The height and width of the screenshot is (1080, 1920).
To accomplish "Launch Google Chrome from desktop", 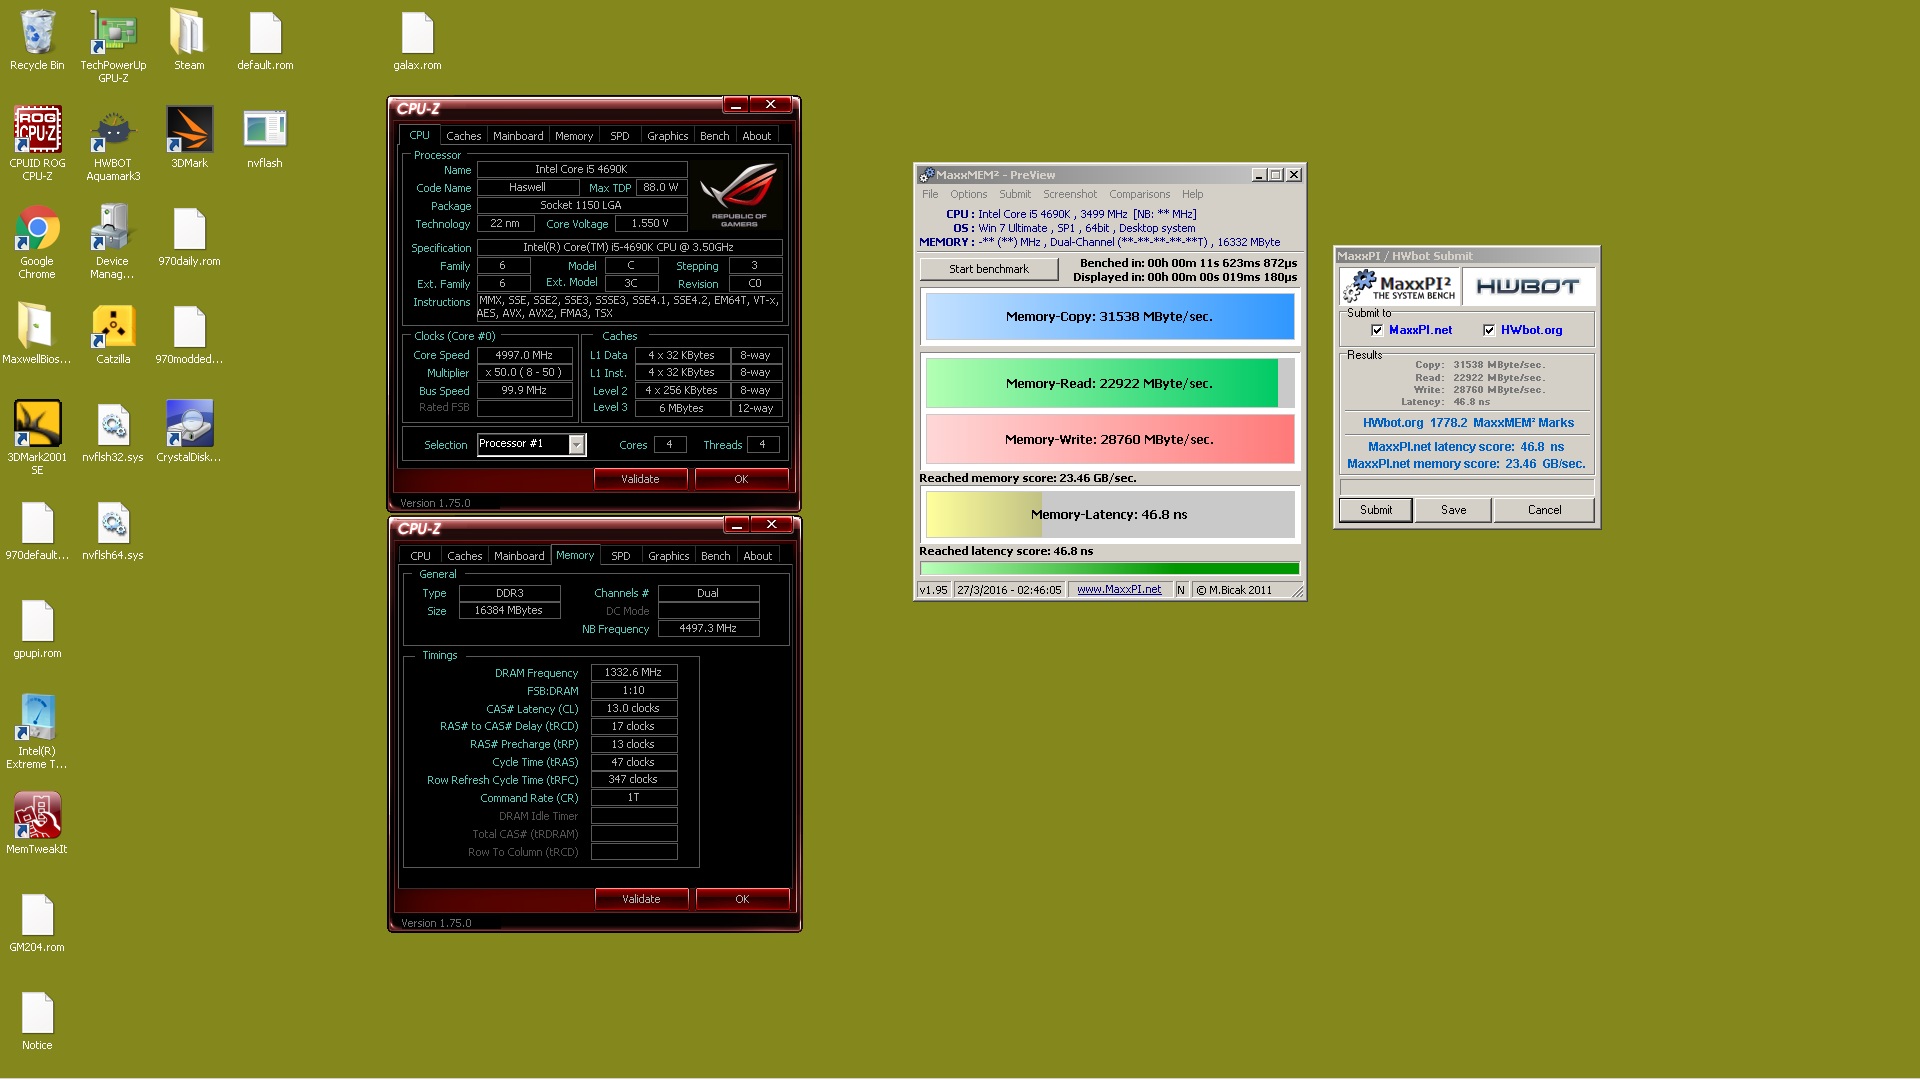I will coord(37,242).
